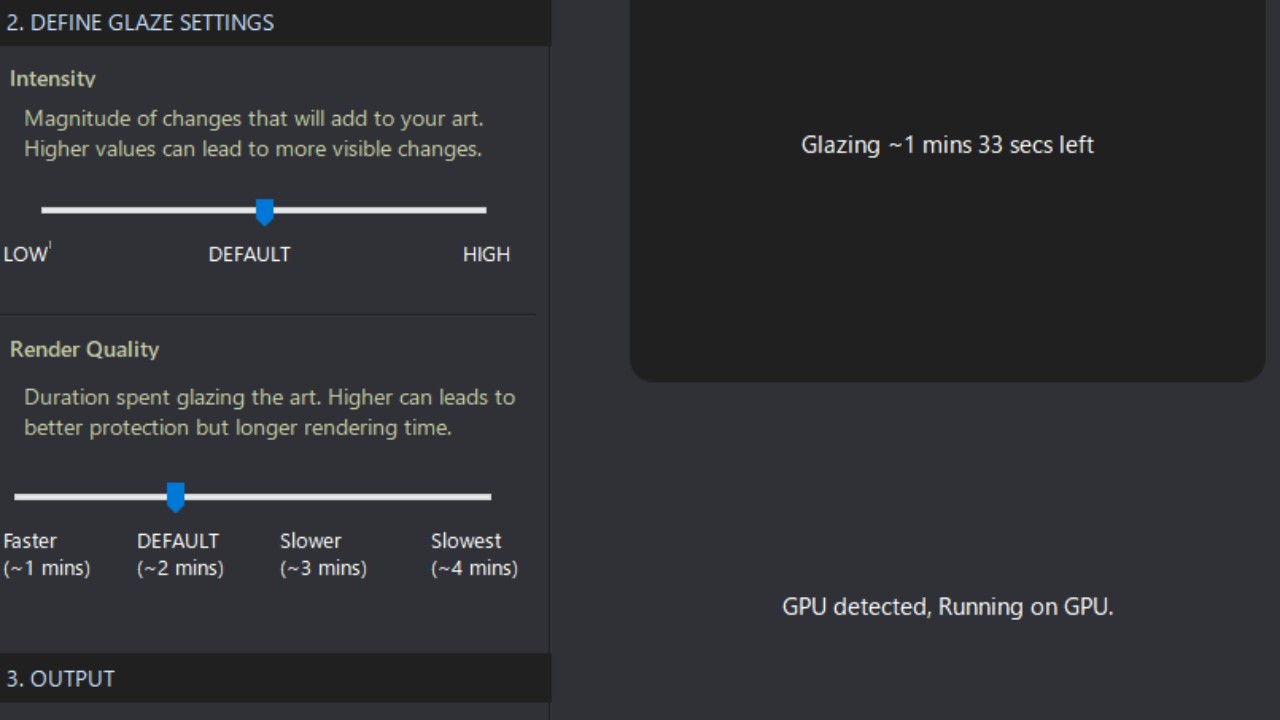Click the Intensity slider handle
The height and width of the screenshot is (720, 1280).
[264, 211]
